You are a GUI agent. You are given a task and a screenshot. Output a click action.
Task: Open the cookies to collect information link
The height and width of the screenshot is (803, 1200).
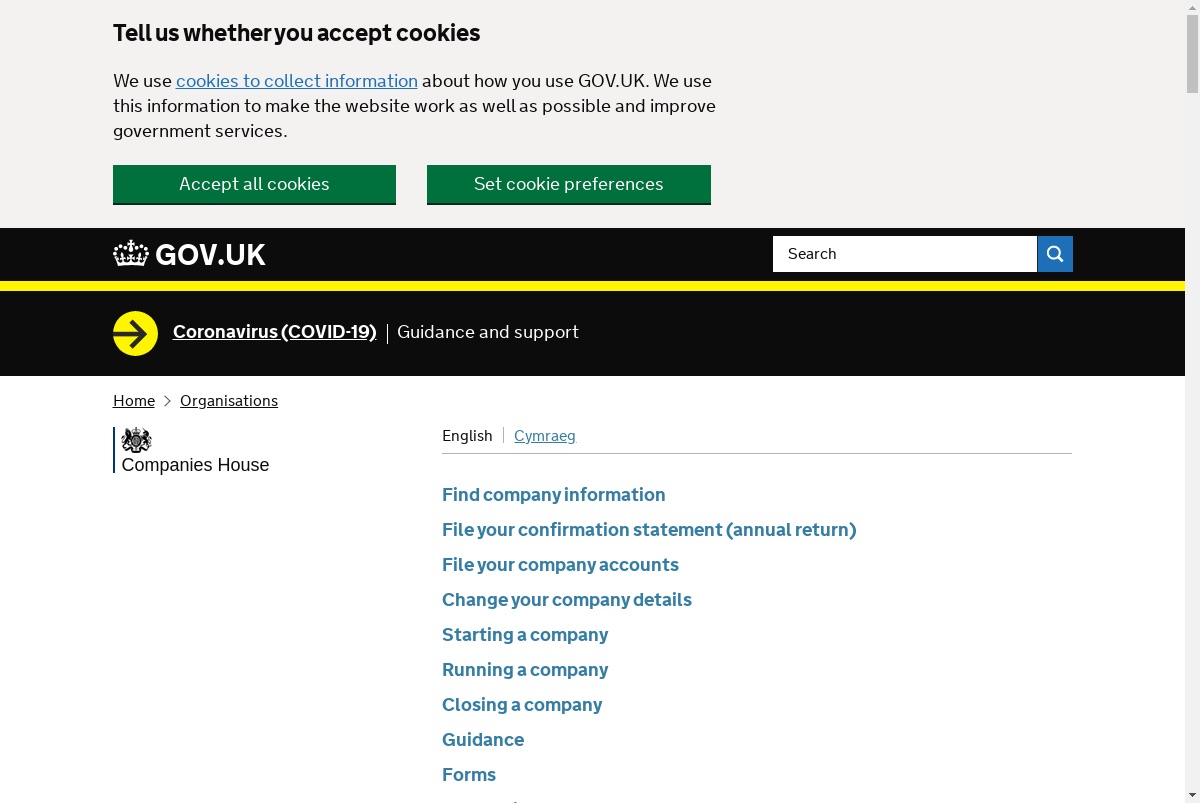pyautogui.click(x=297, y=81)
